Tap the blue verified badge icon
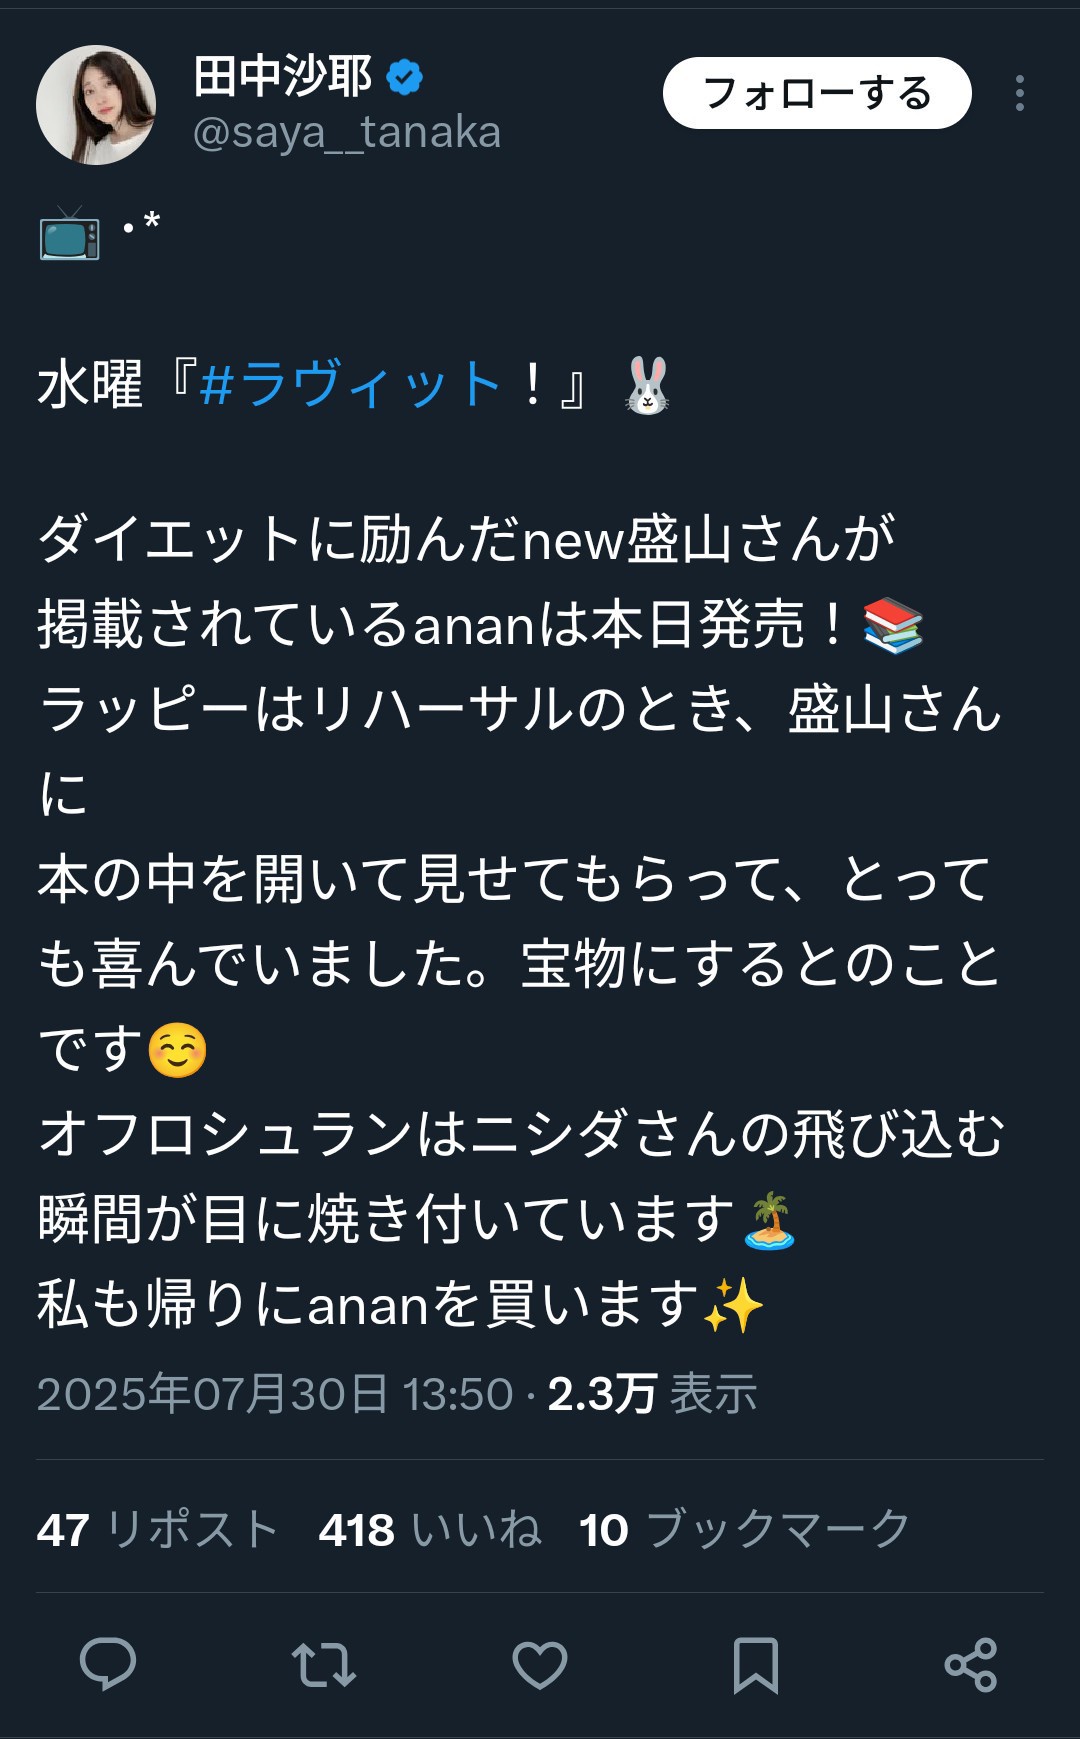The image size is (1080, 1739). 404,77
